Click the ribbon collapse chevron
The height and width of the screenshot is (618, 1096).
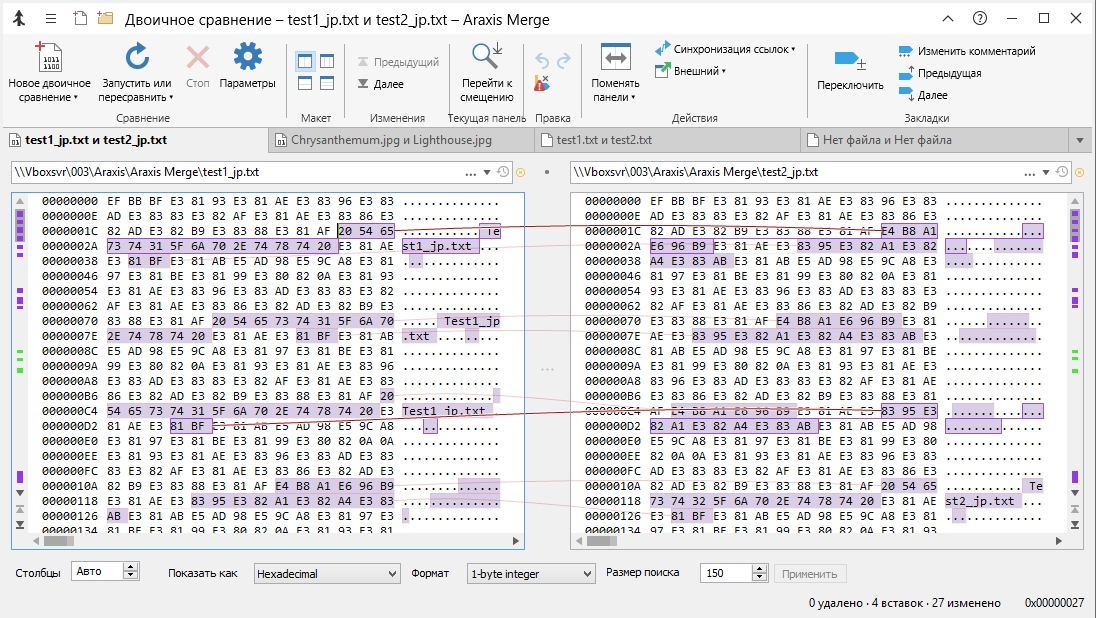948,19
